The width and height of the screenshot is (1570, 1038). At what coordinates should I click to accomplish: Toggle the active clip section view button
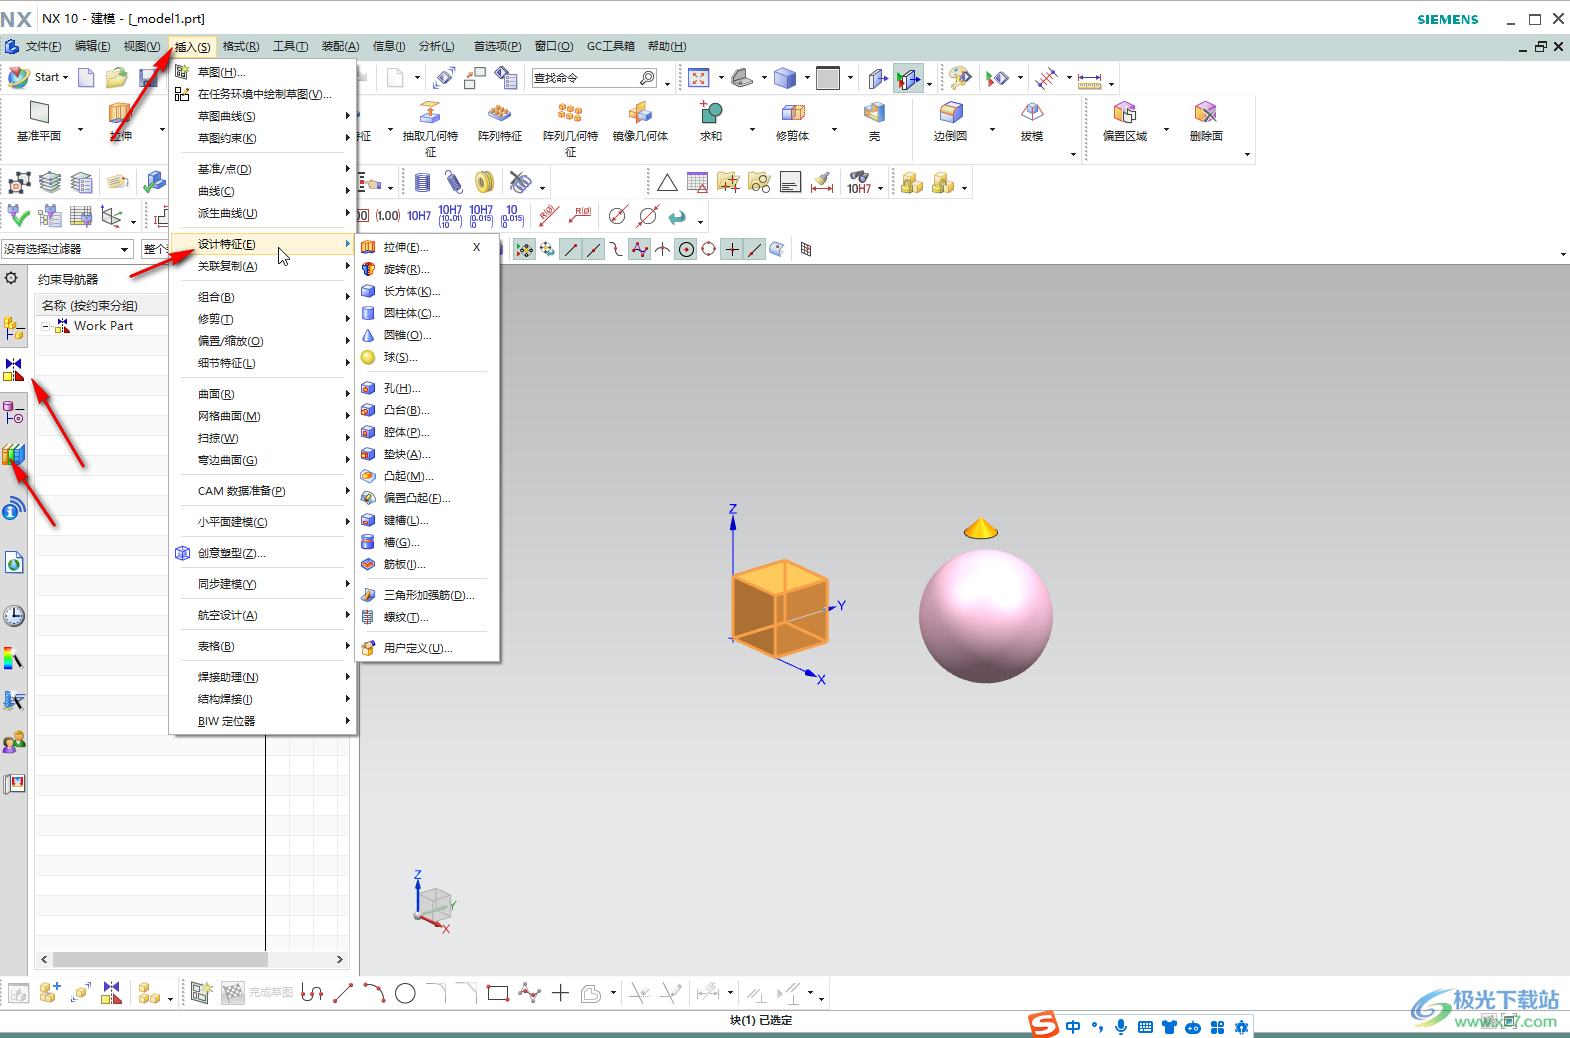tap(909, 78)
